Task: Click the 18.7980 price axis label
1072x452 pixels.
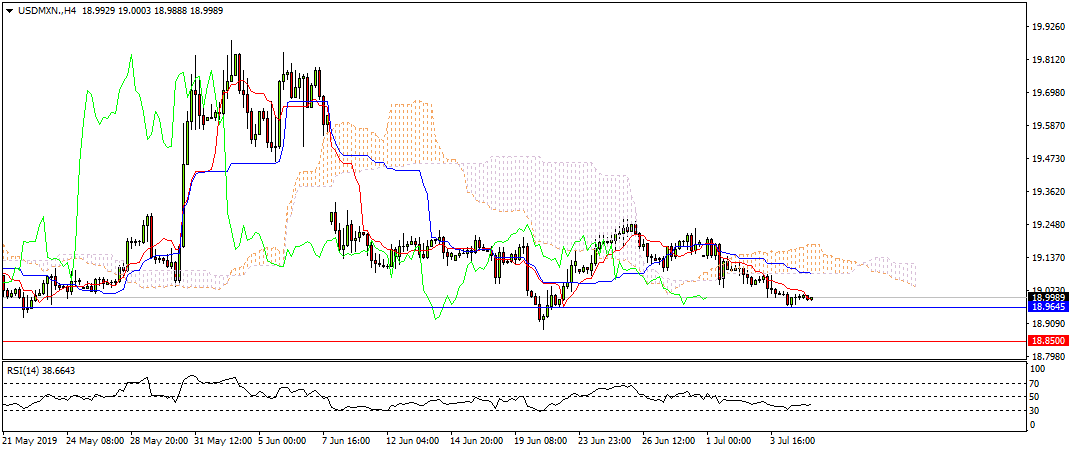Action: (1048, 356)
